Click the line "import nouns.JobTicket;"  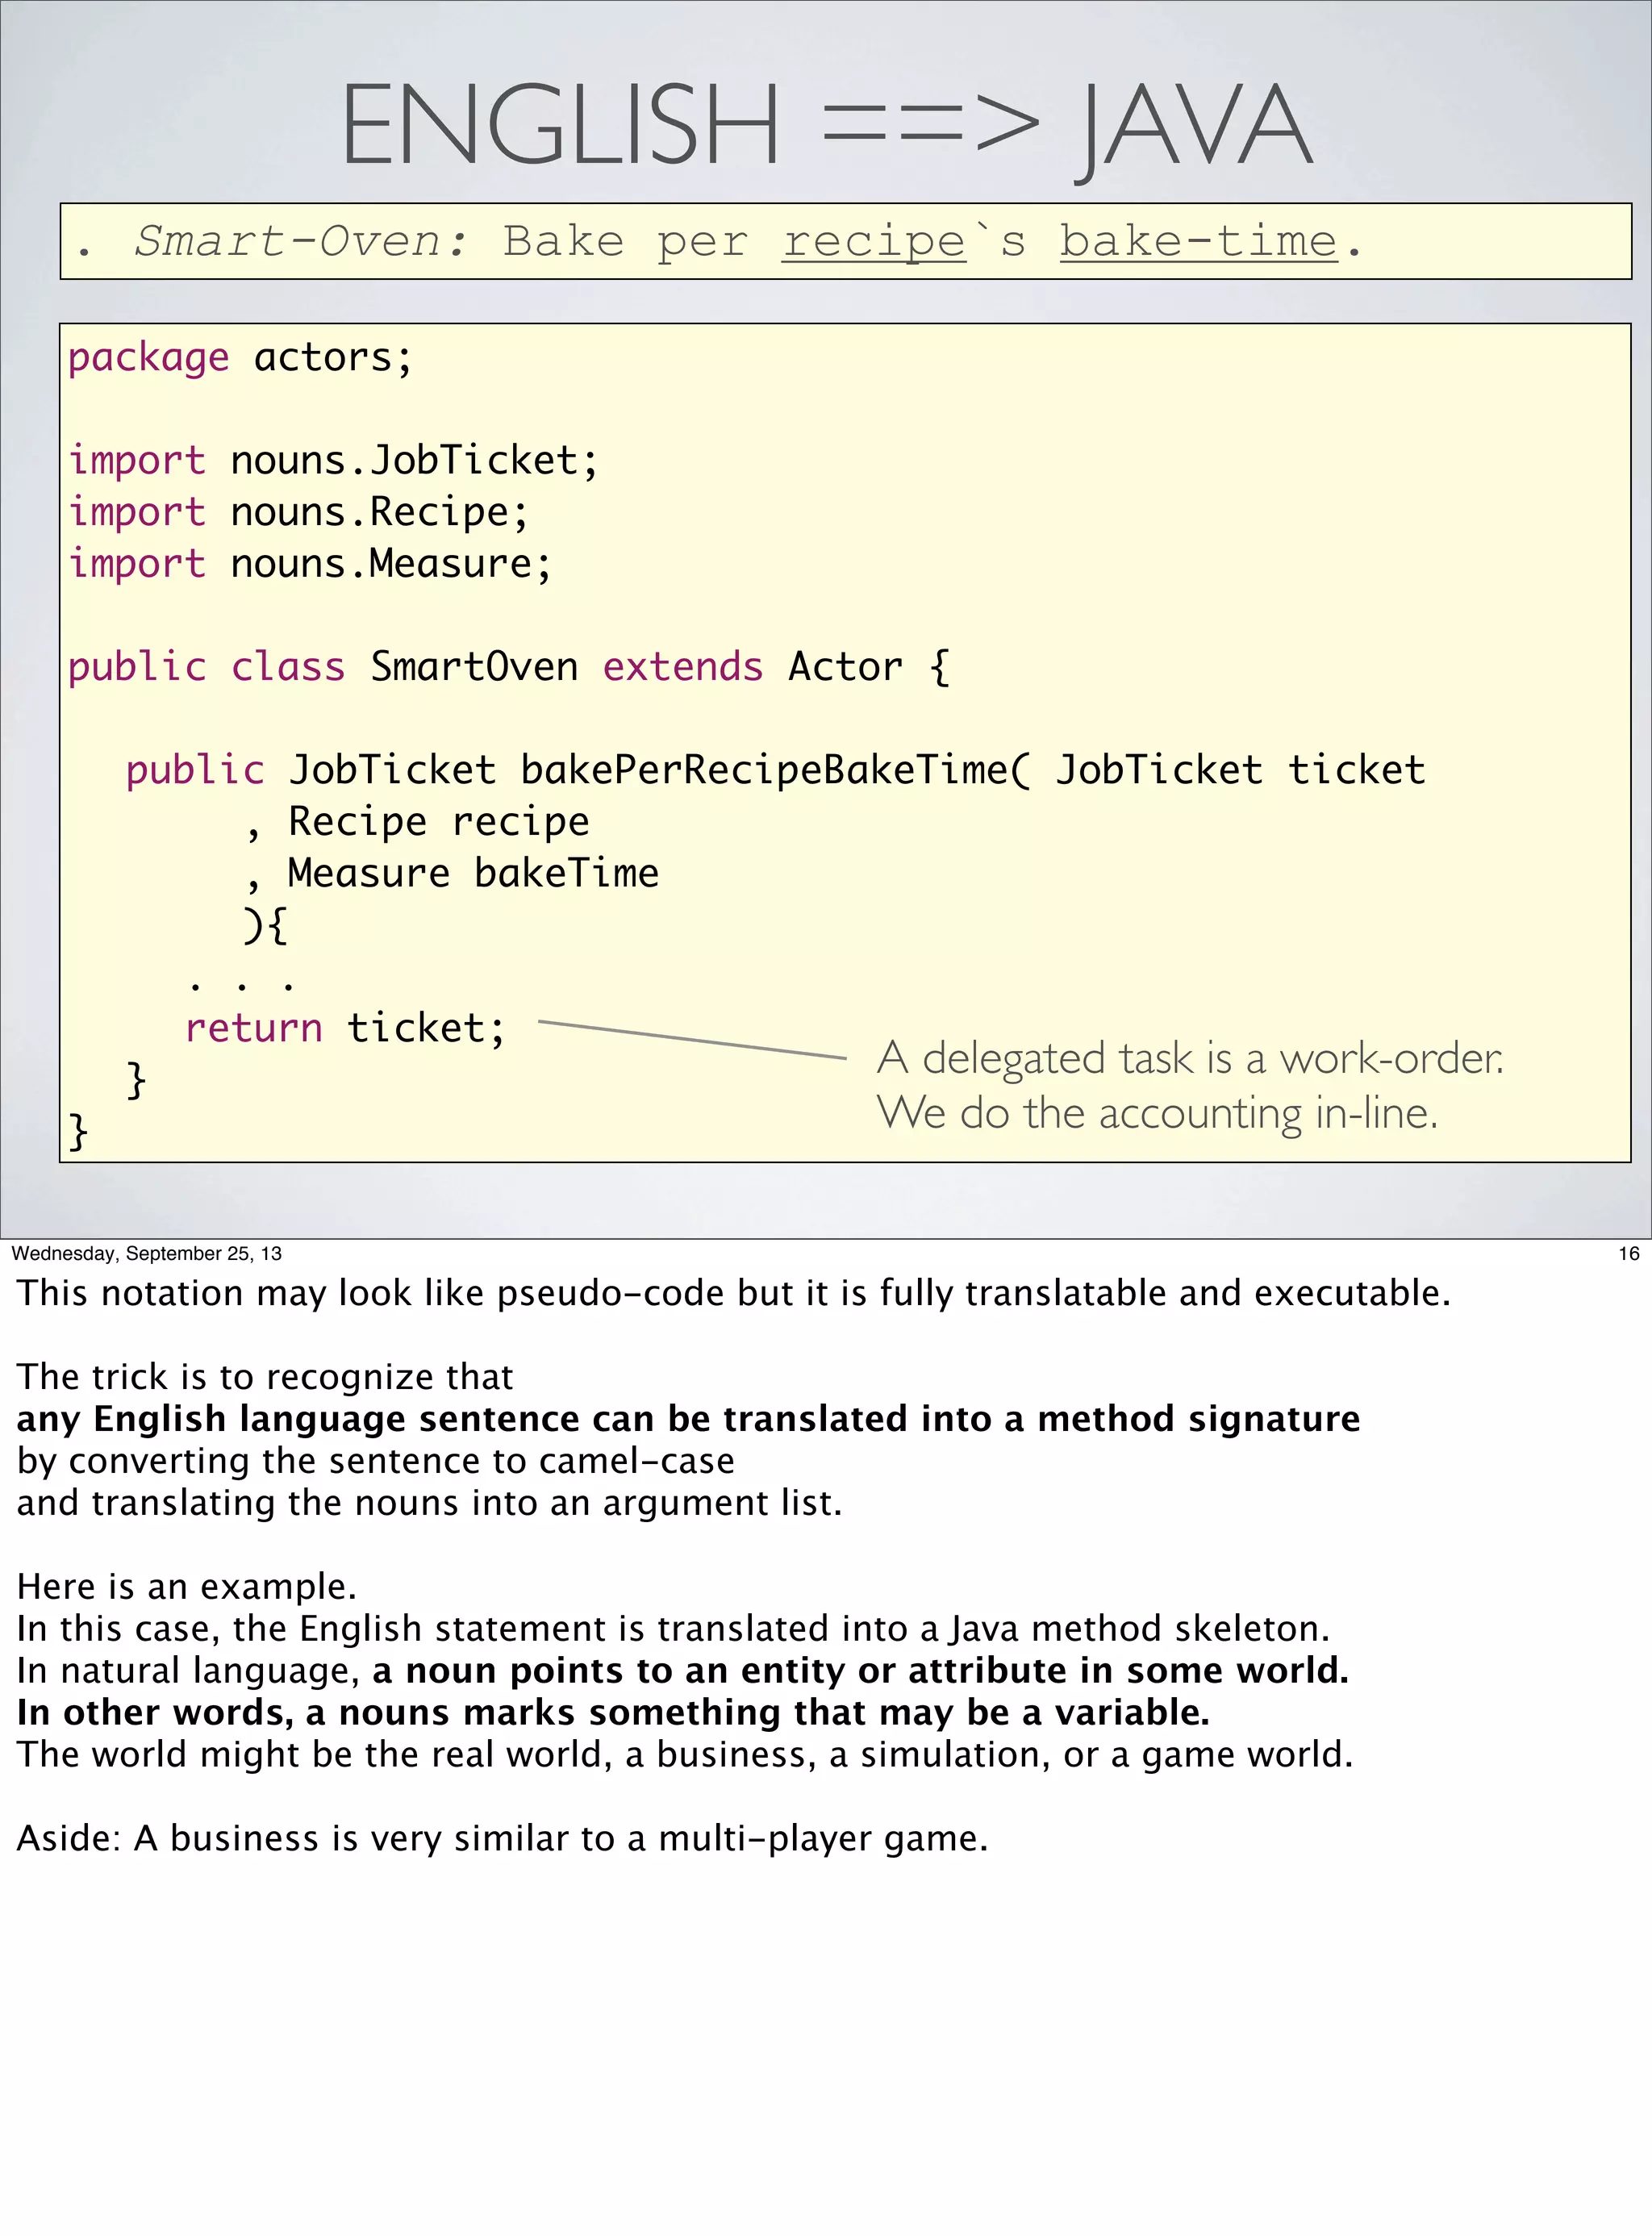point(333,461)
